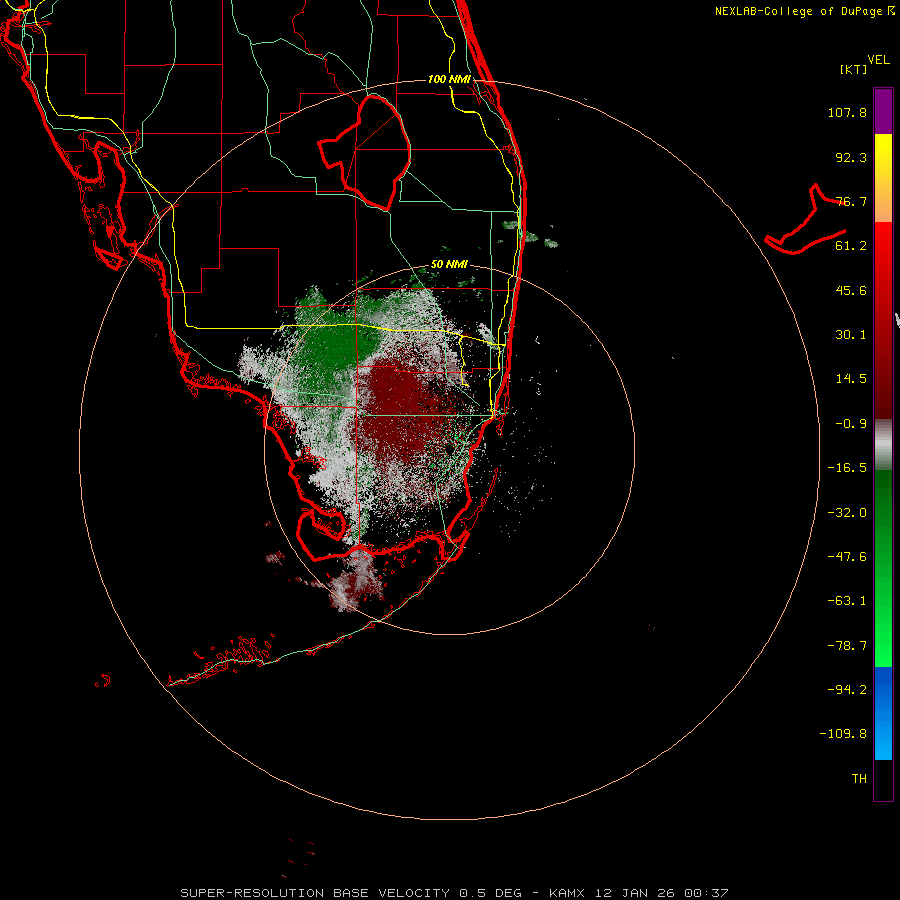
Task: Click the VEL legend title
Action: (x=878, y=60)
